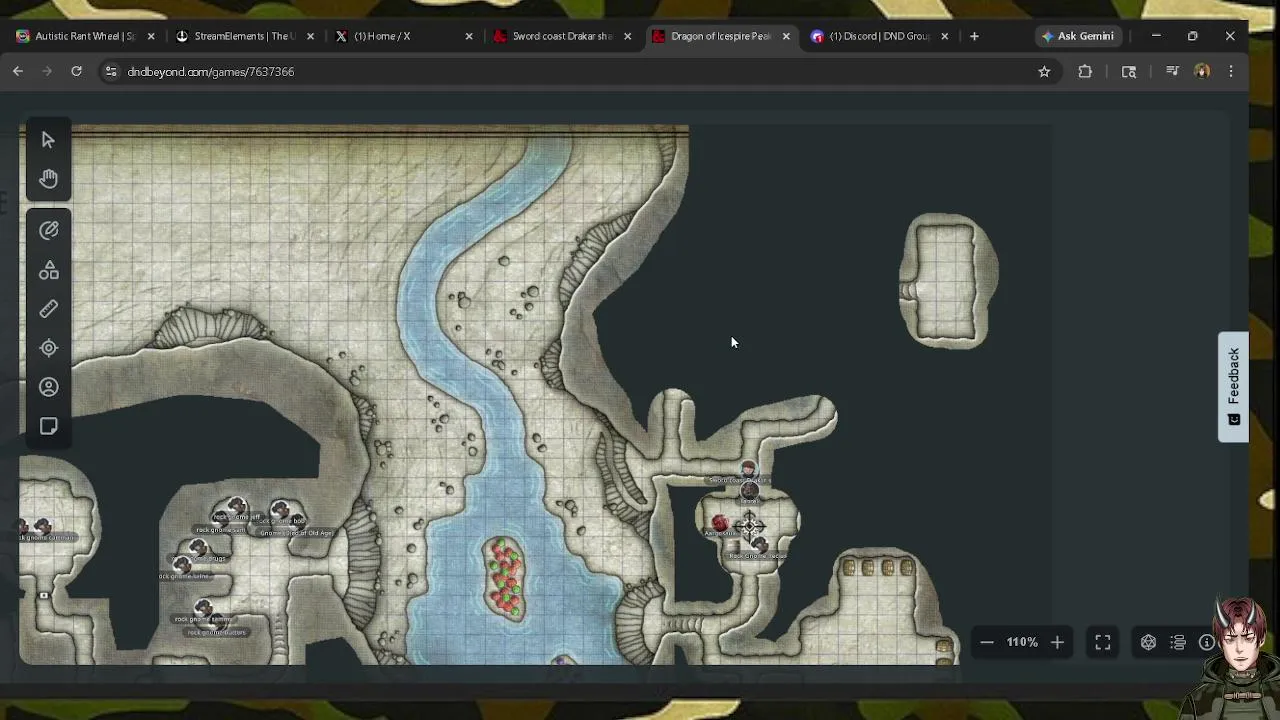The width and height of the screenshot is (1280, 720).
Task: Bookmark this page with star
Action: [1044, 72]
